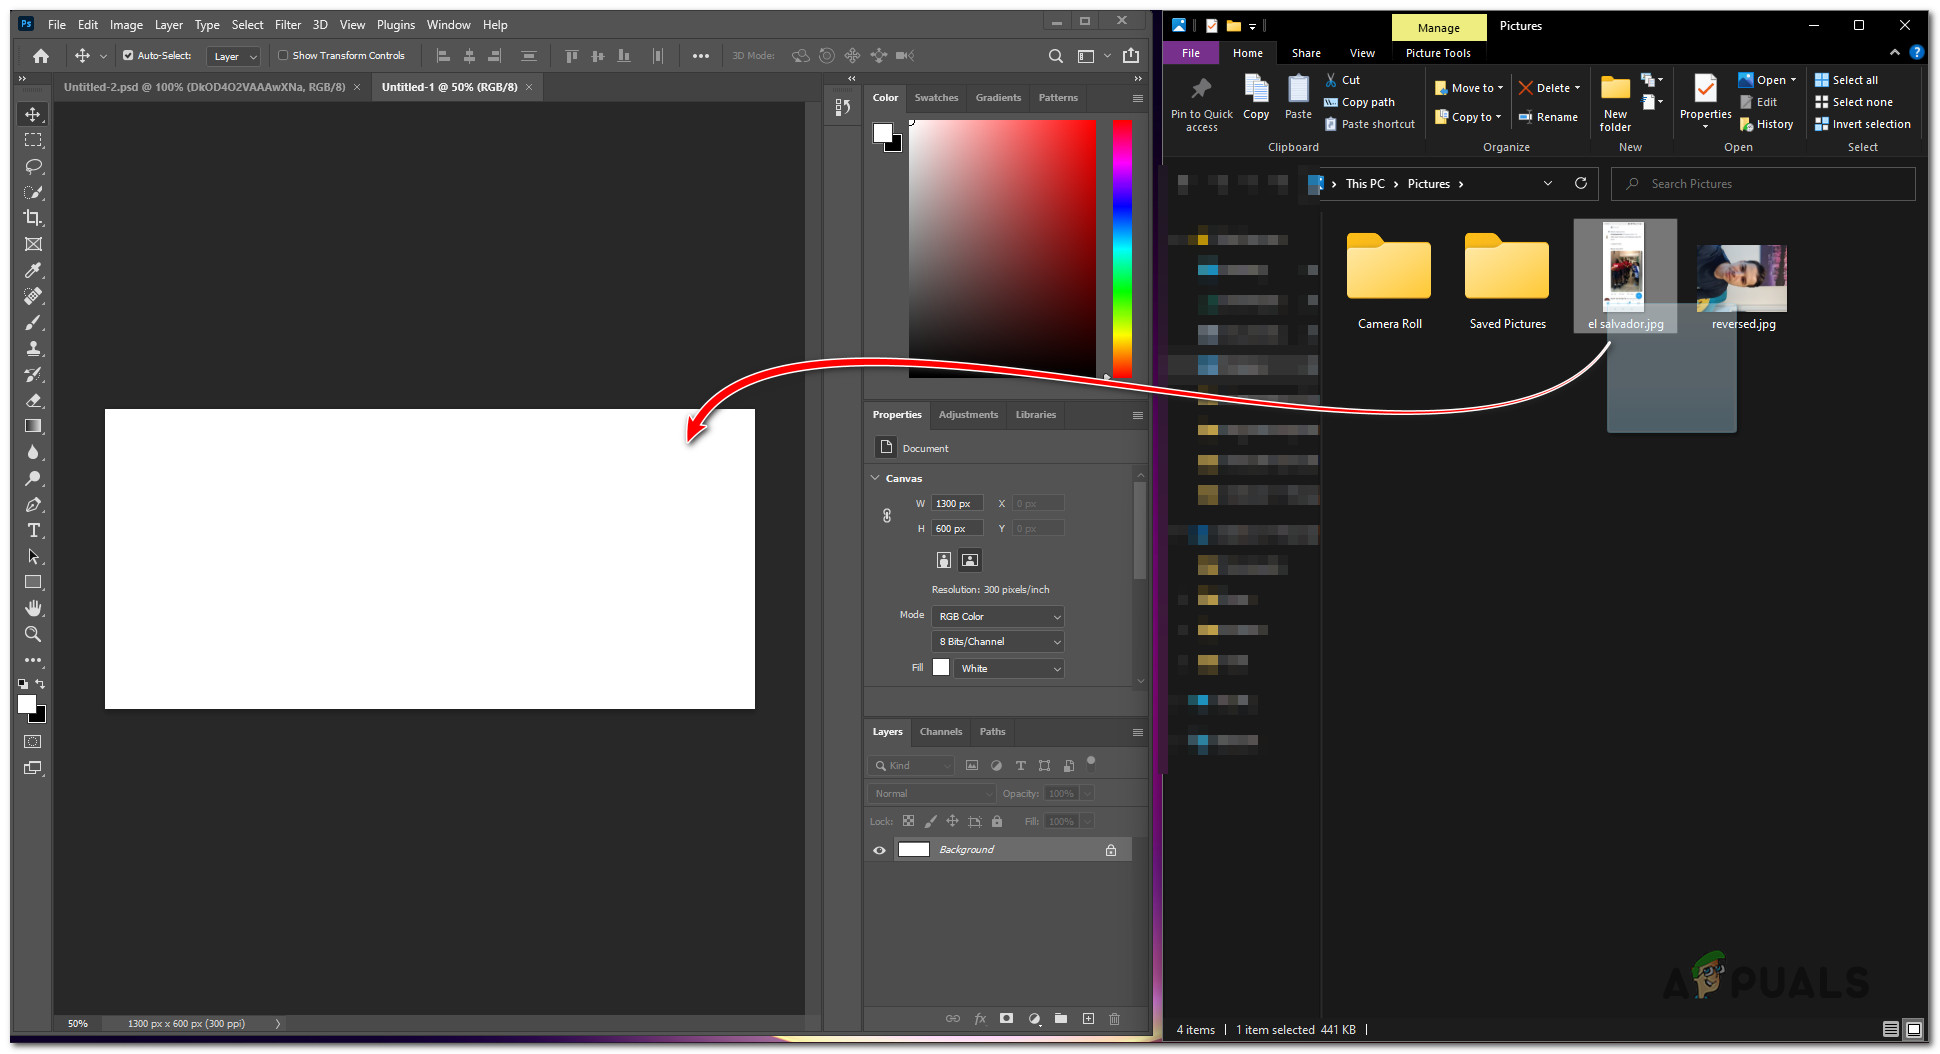The image size is (1940, 1054).
Task: Open the Image menu in Photoshop
Action: click(126, 25)
